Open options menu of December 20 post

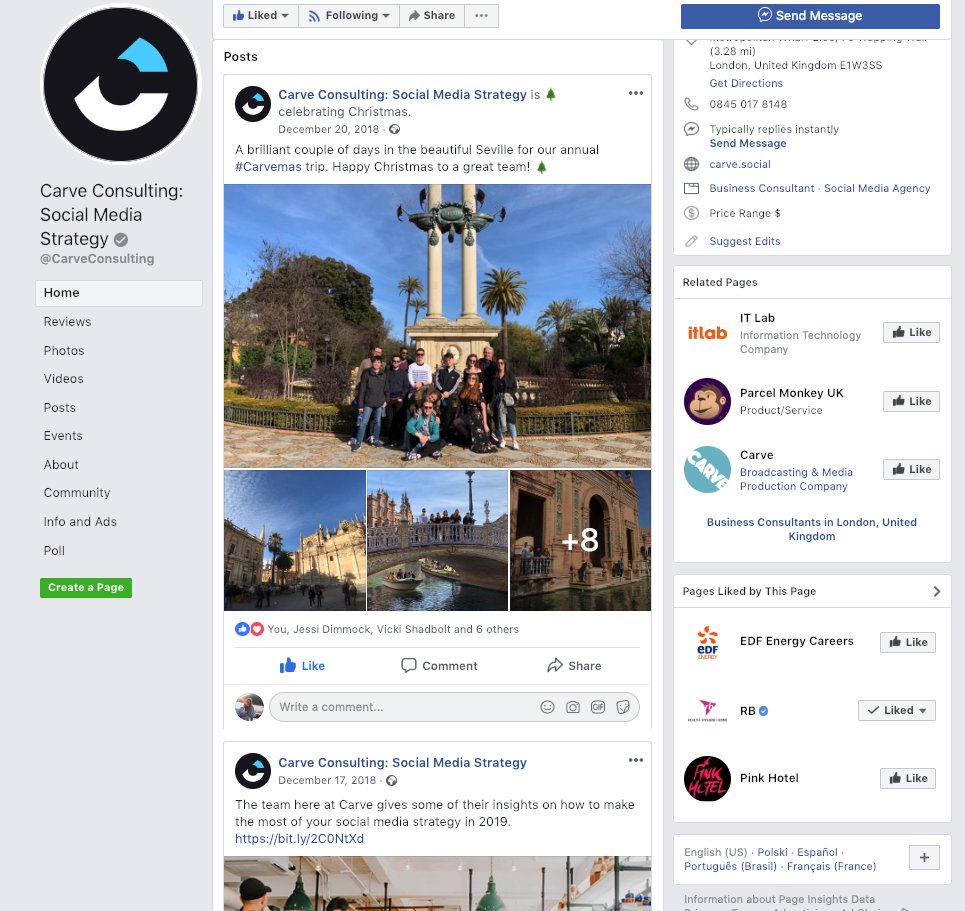click(636, 93)
